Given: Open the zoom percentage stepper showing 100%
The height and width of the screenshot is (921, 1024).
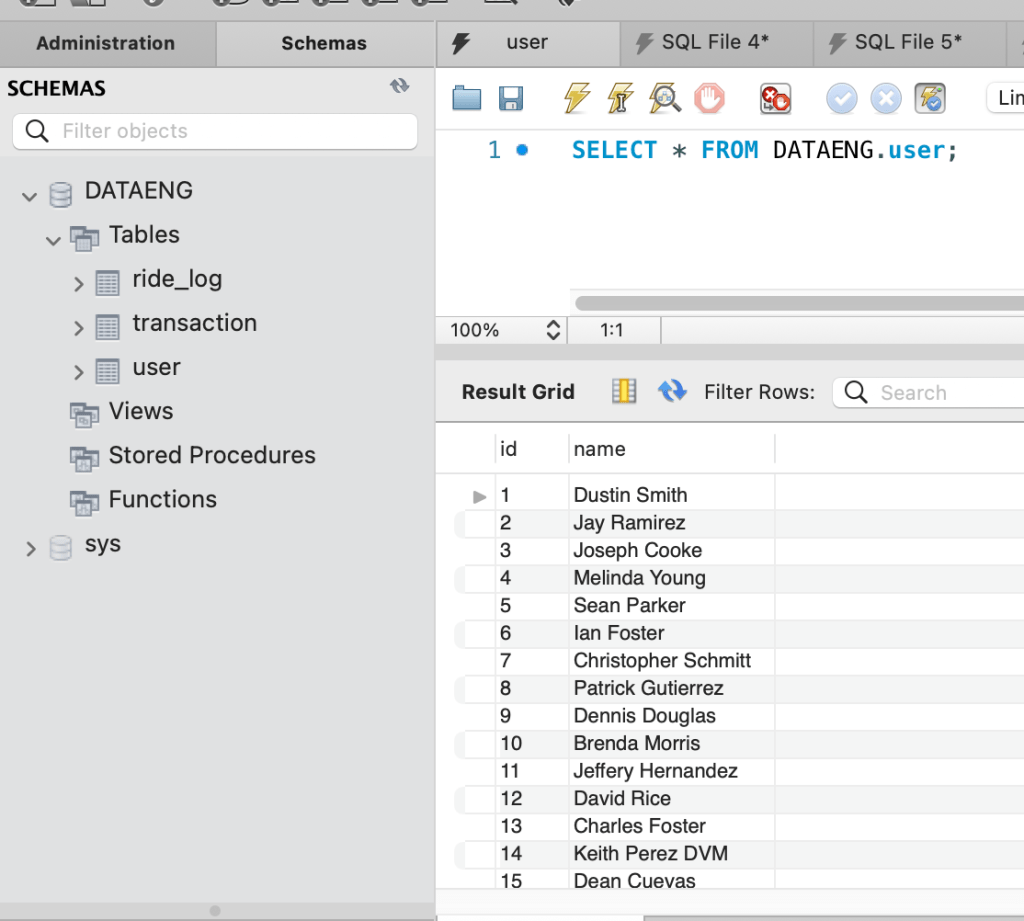Looking at the screenshot, I should tap(552, 330).
